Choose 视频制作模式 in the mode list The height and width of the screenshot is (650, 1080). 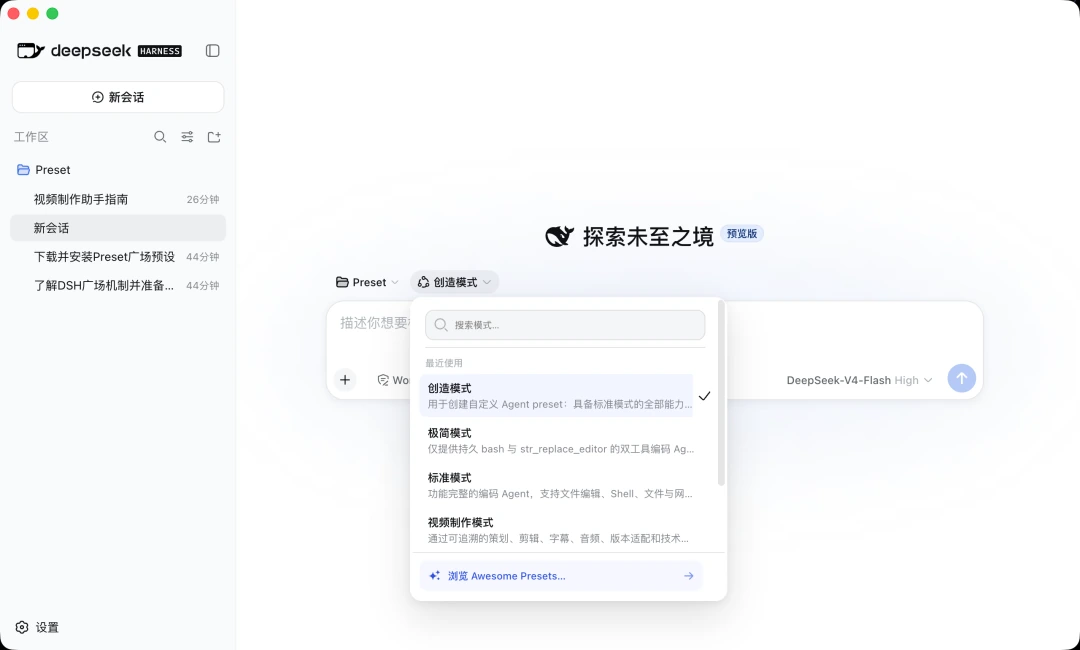coord(561,530)
